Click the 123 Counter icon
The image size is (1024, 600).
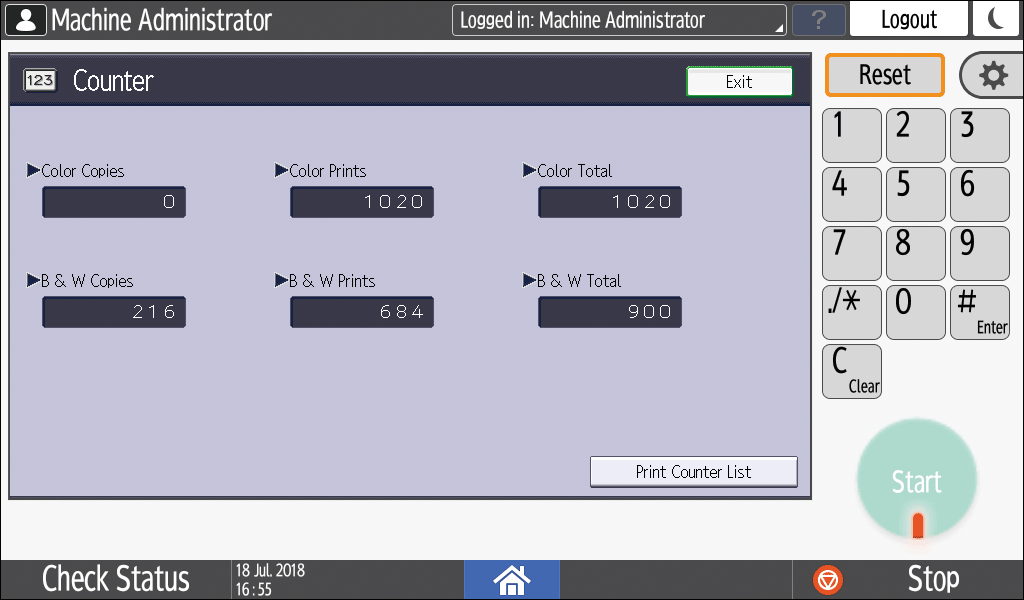coord(40,81)
